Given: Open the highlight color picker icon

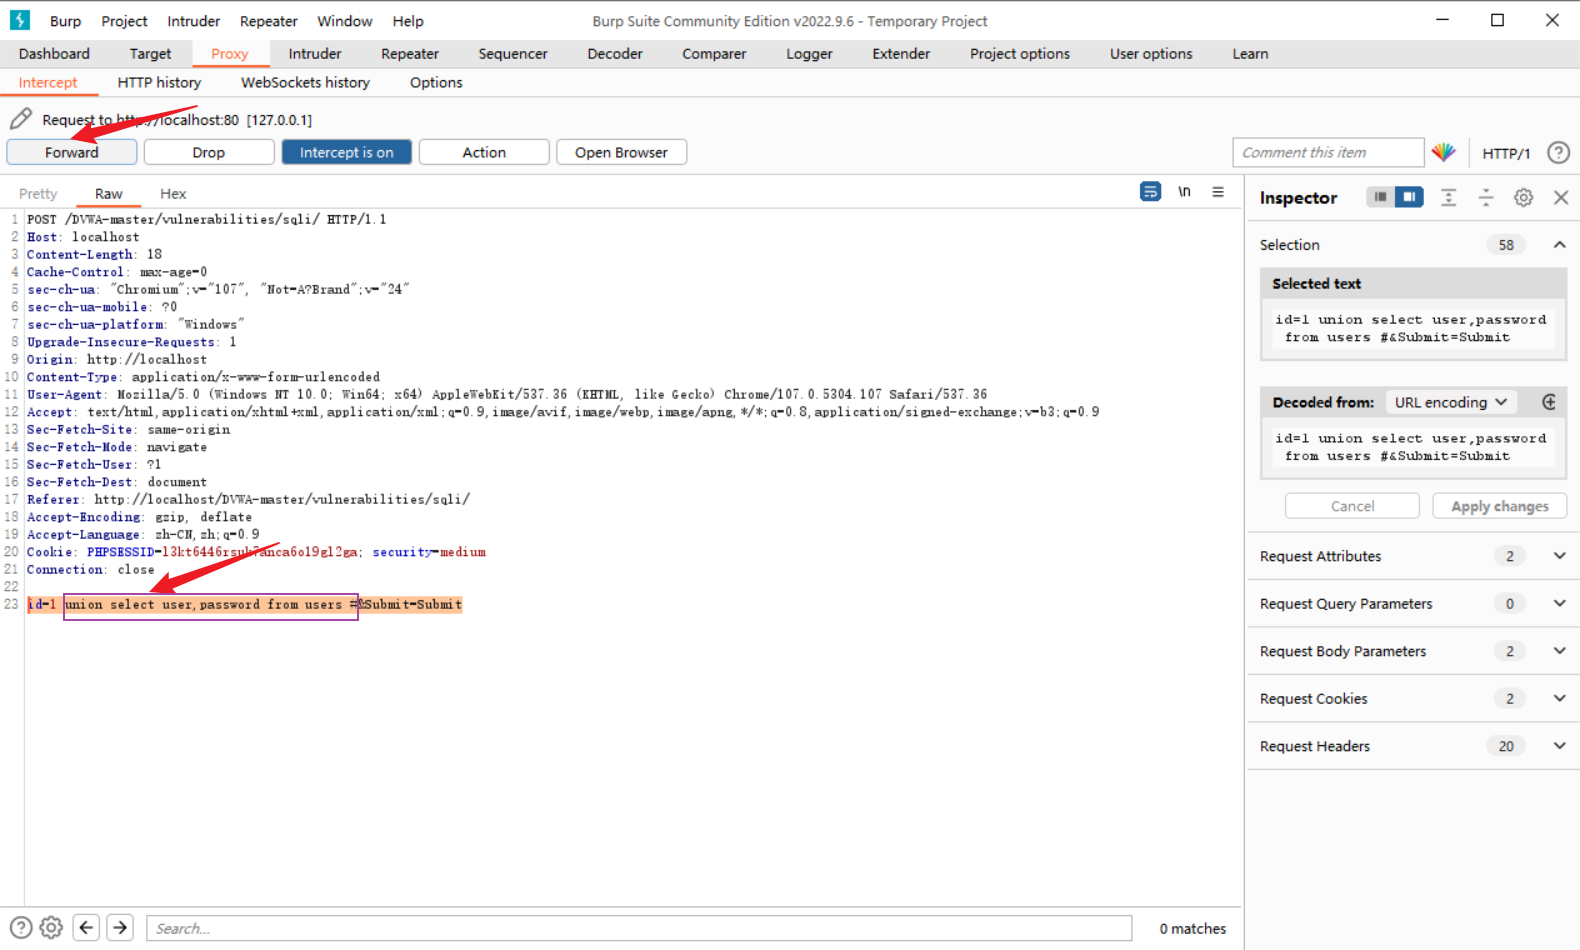Looking at the screenshot, I should click(1443, 152).
